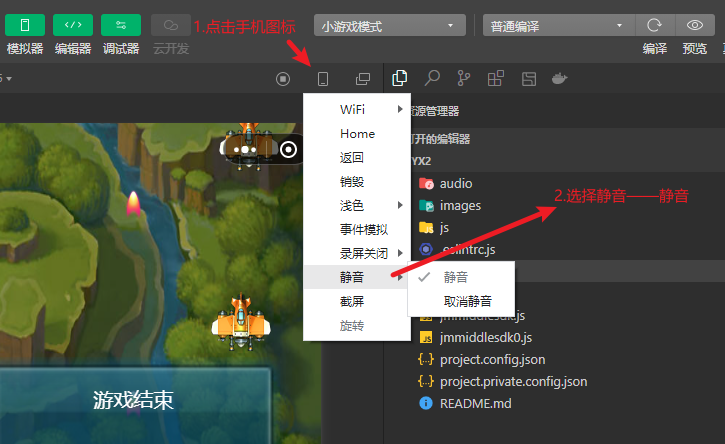Viewport: 725px width, 444px height.
Task: Open the search magnifier icon
Action: (x=432, y=78)
